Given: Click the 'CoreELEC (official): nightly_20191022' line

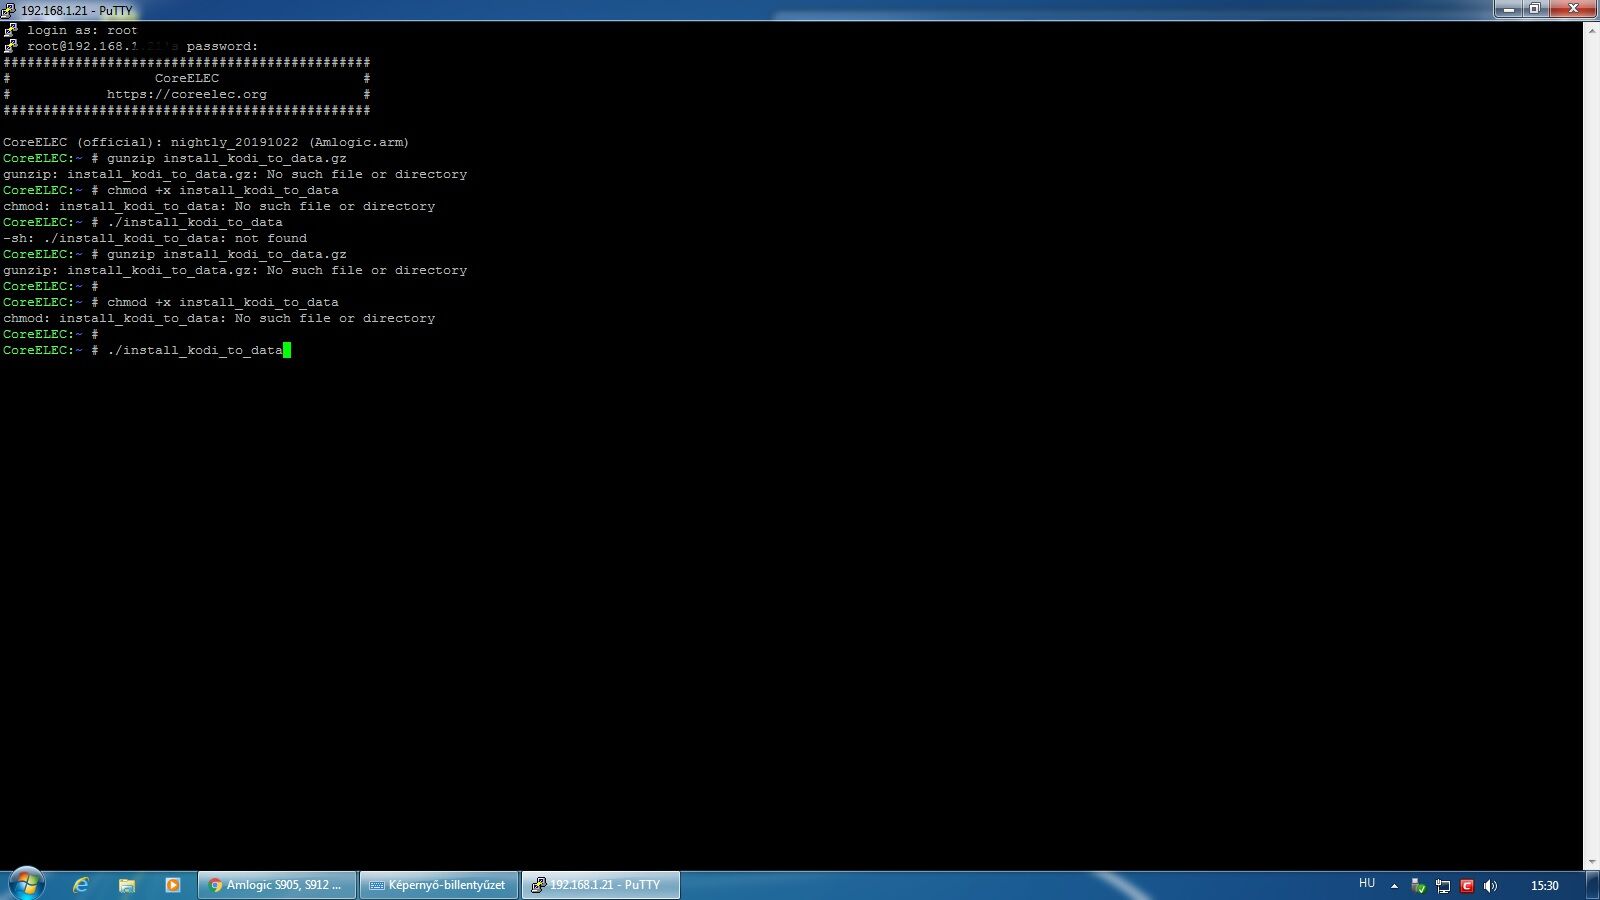Looking at the screenshot, I should pos(206,143).
